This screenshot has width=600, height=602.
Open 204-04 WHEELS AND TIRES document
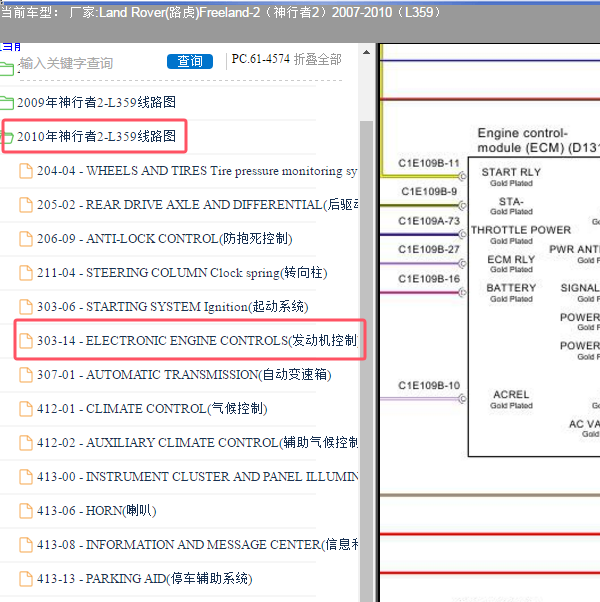click(197, 171)
